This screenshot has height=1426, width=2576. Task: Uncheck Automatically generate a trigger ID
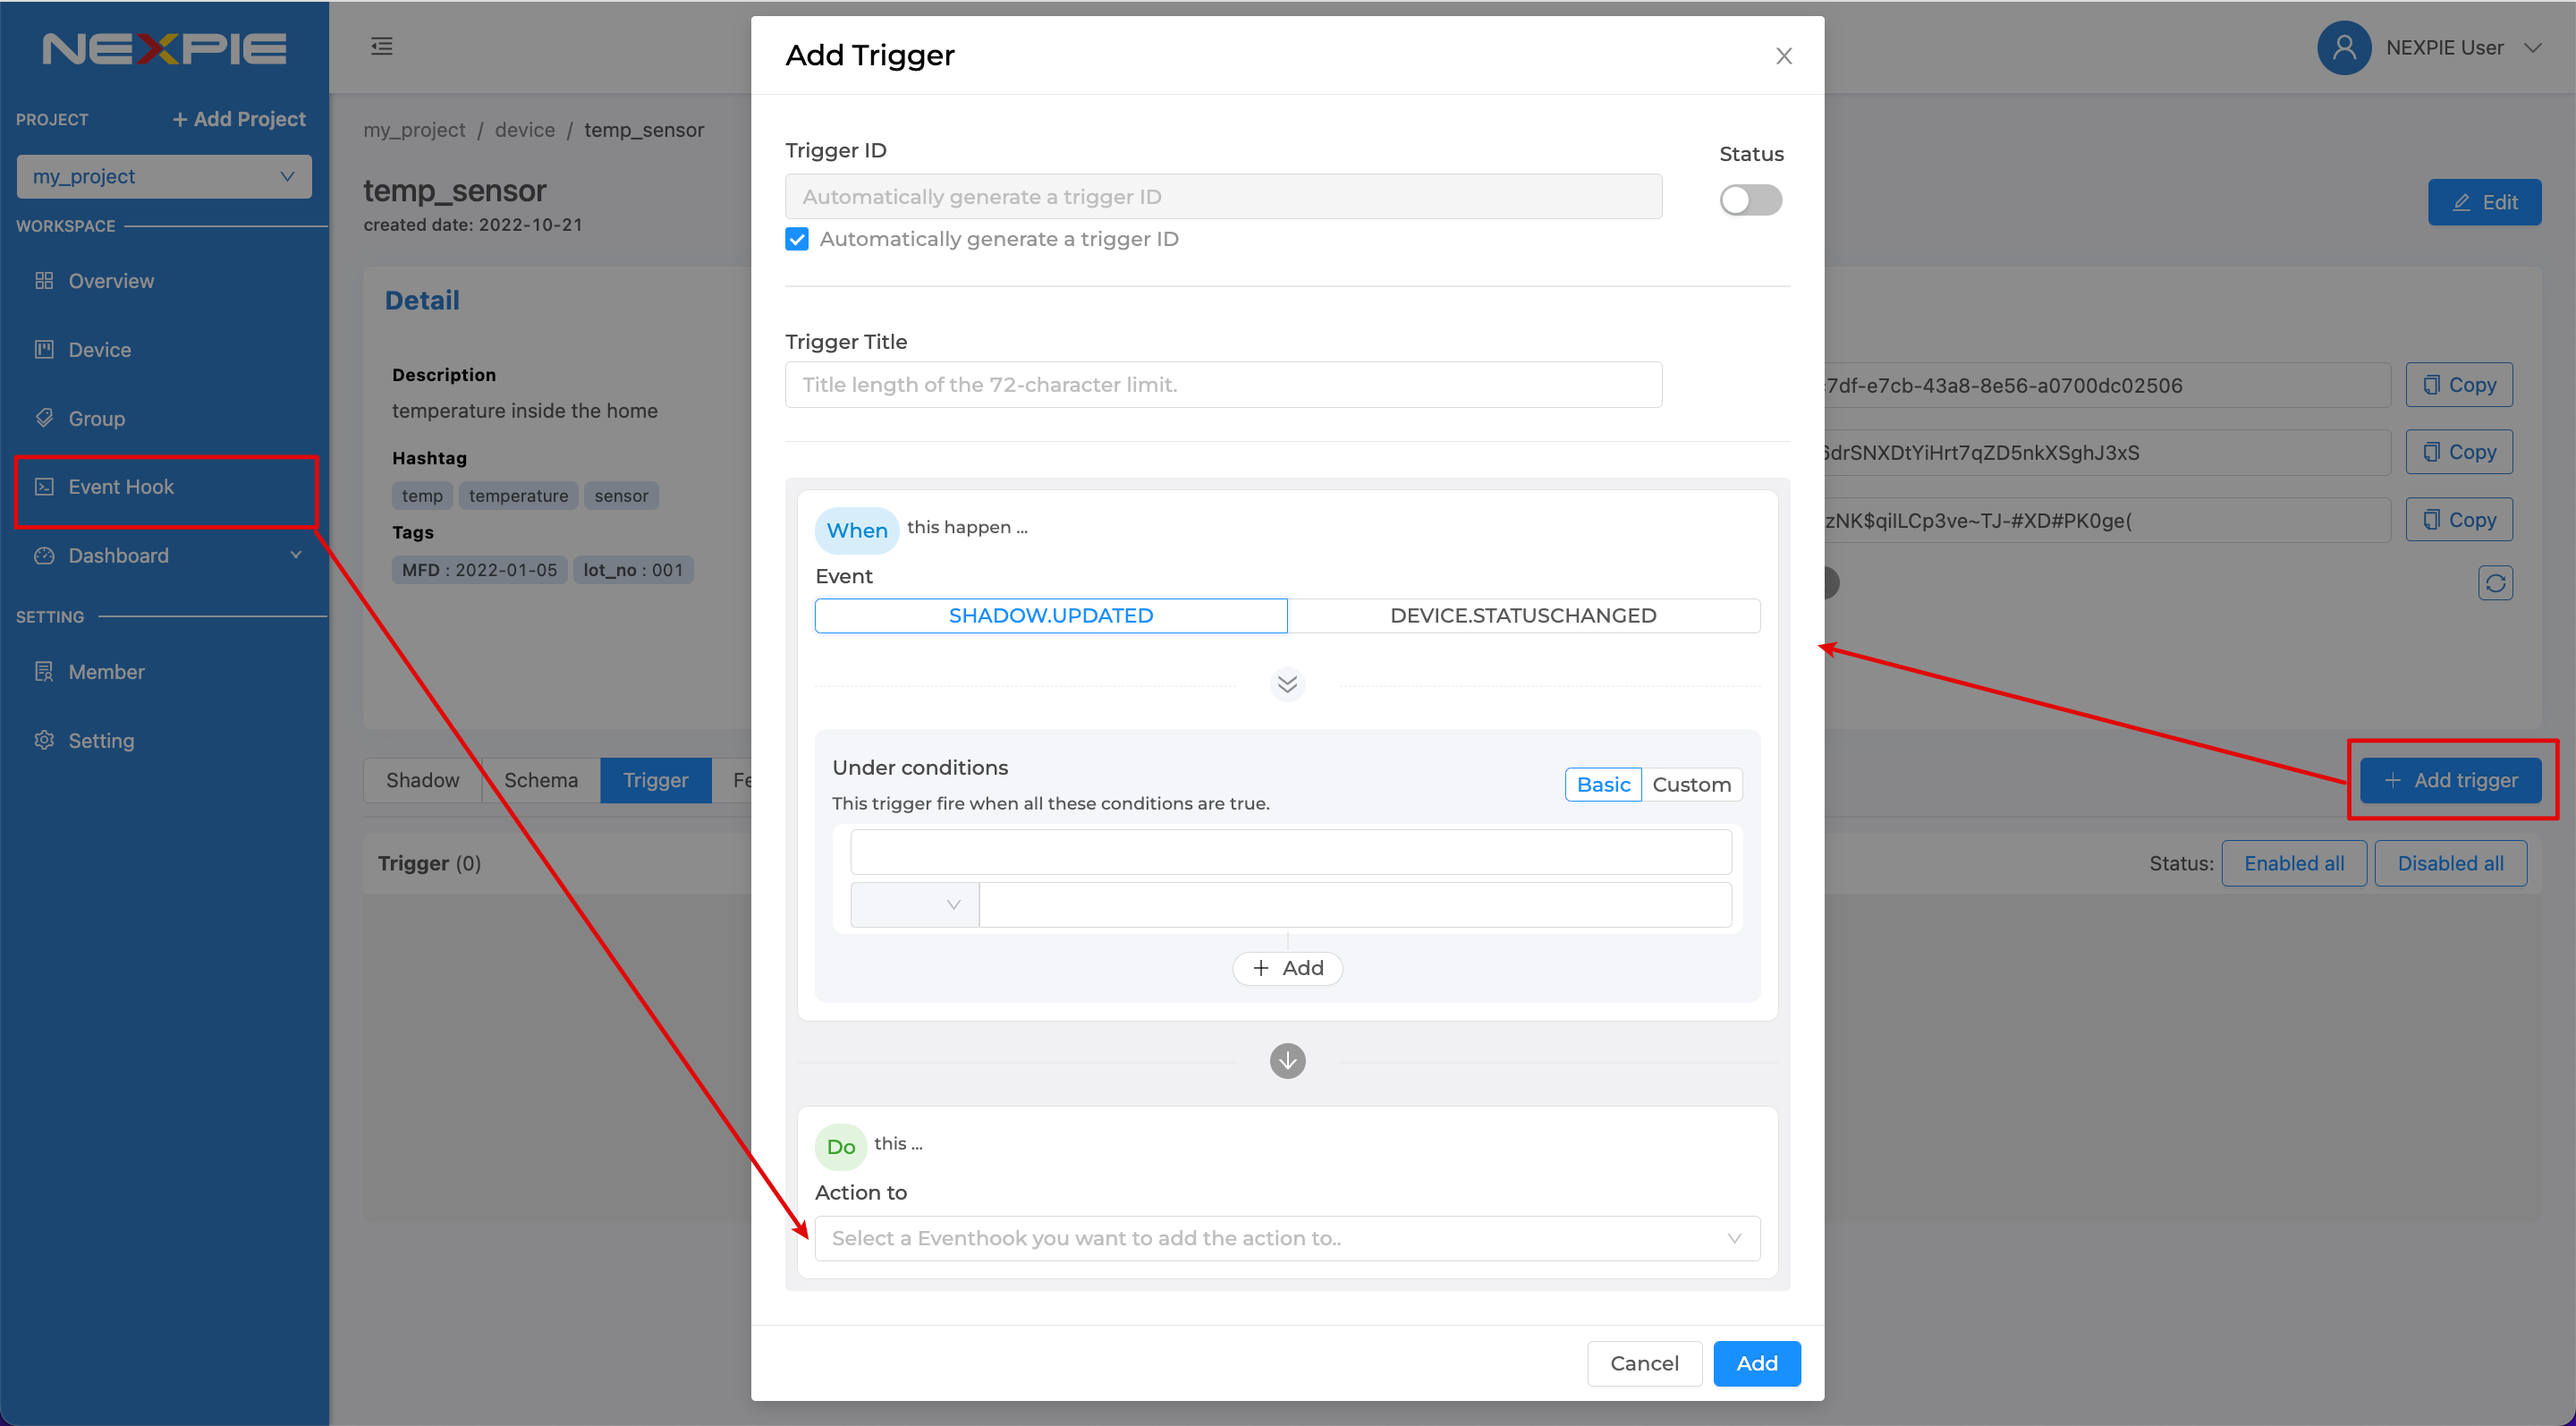pos(797,239)
